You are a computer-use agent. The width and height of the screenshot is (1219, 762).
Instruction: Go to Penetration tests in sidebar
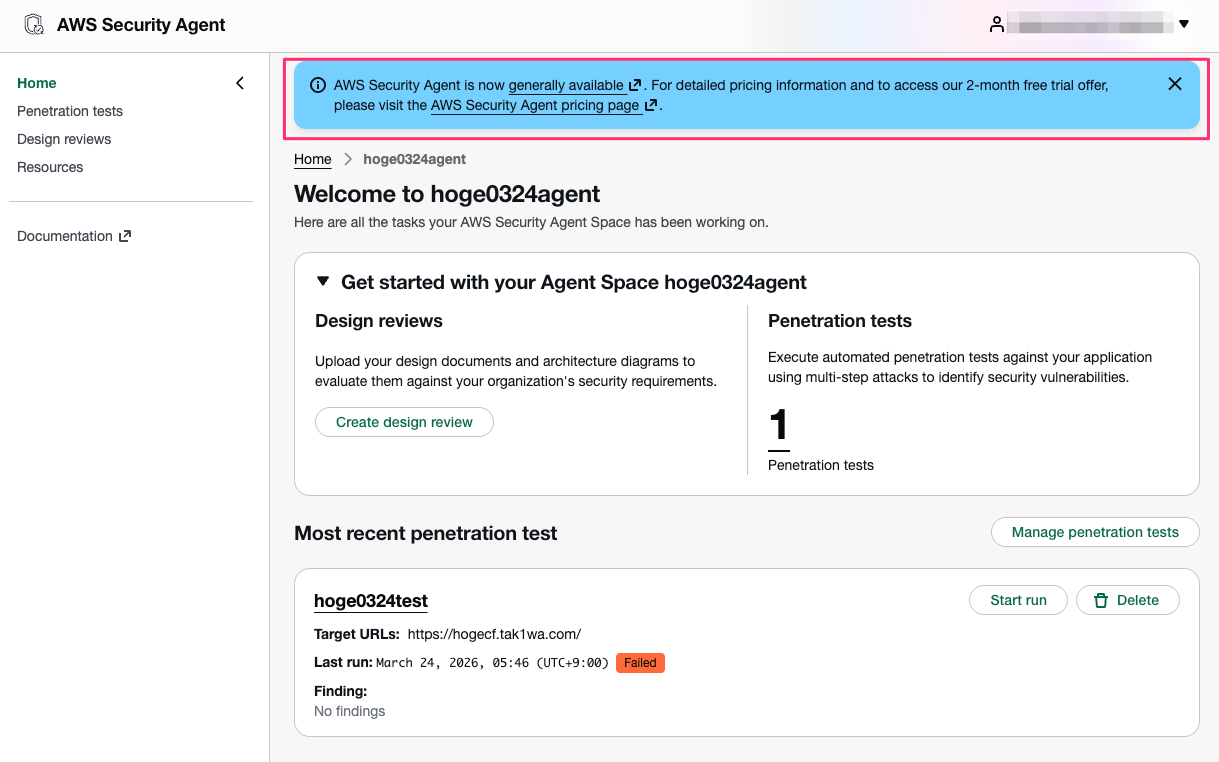(70, 111)
